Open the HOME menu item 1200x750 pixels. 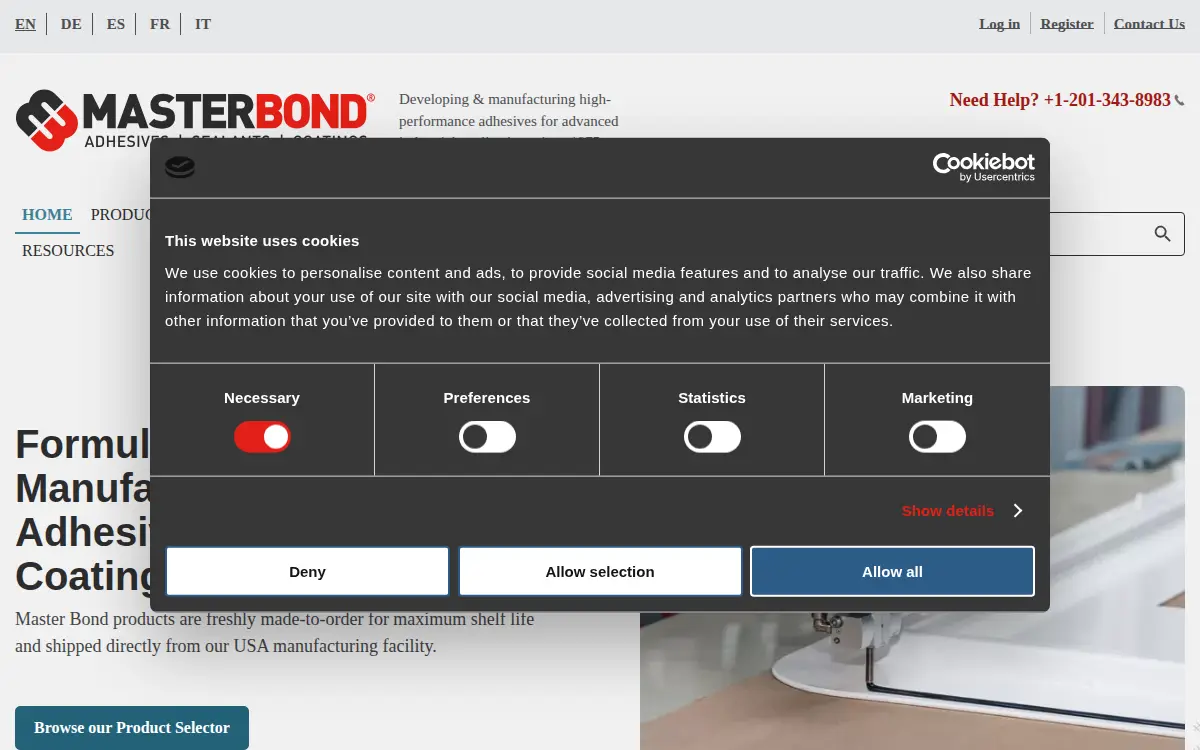[47, 215]
